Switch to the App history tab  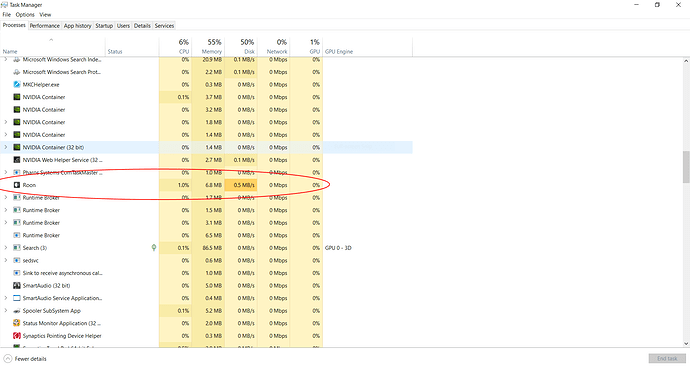(77, 26)
